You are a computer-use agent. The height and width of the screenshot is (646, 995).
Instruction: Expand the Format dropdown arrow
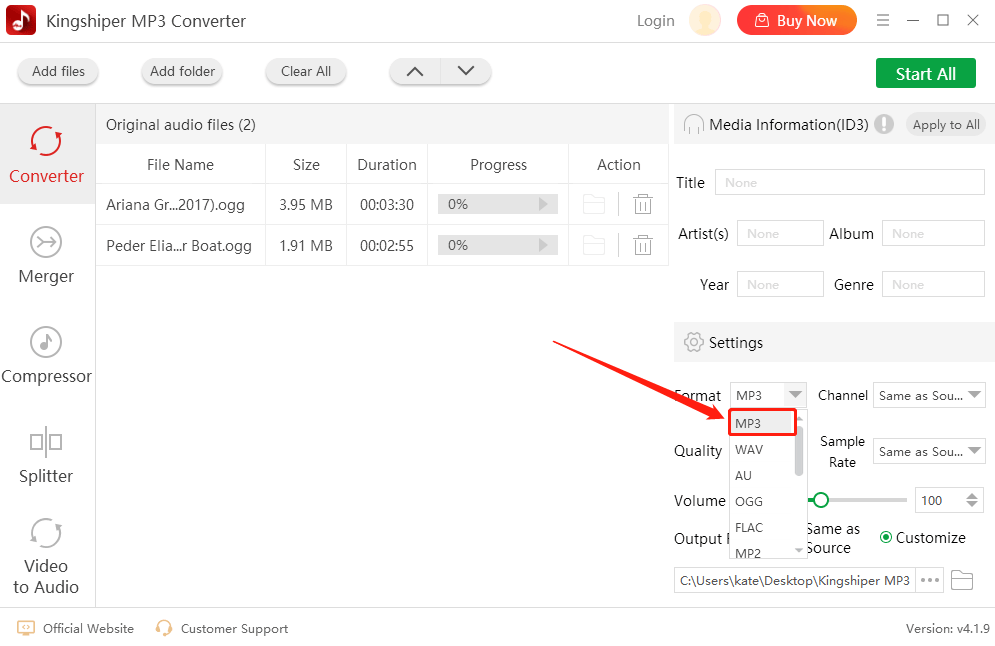tap(795, 395)
